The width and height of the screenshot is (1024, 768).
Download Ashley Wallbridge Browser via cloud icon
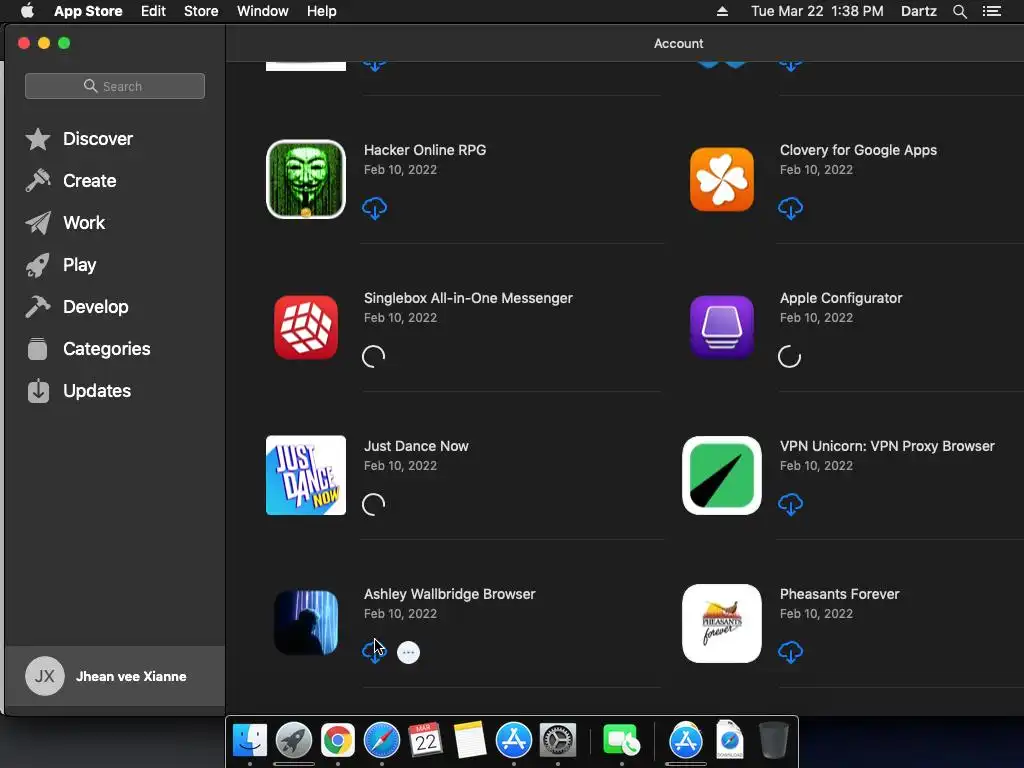point(374,651)
